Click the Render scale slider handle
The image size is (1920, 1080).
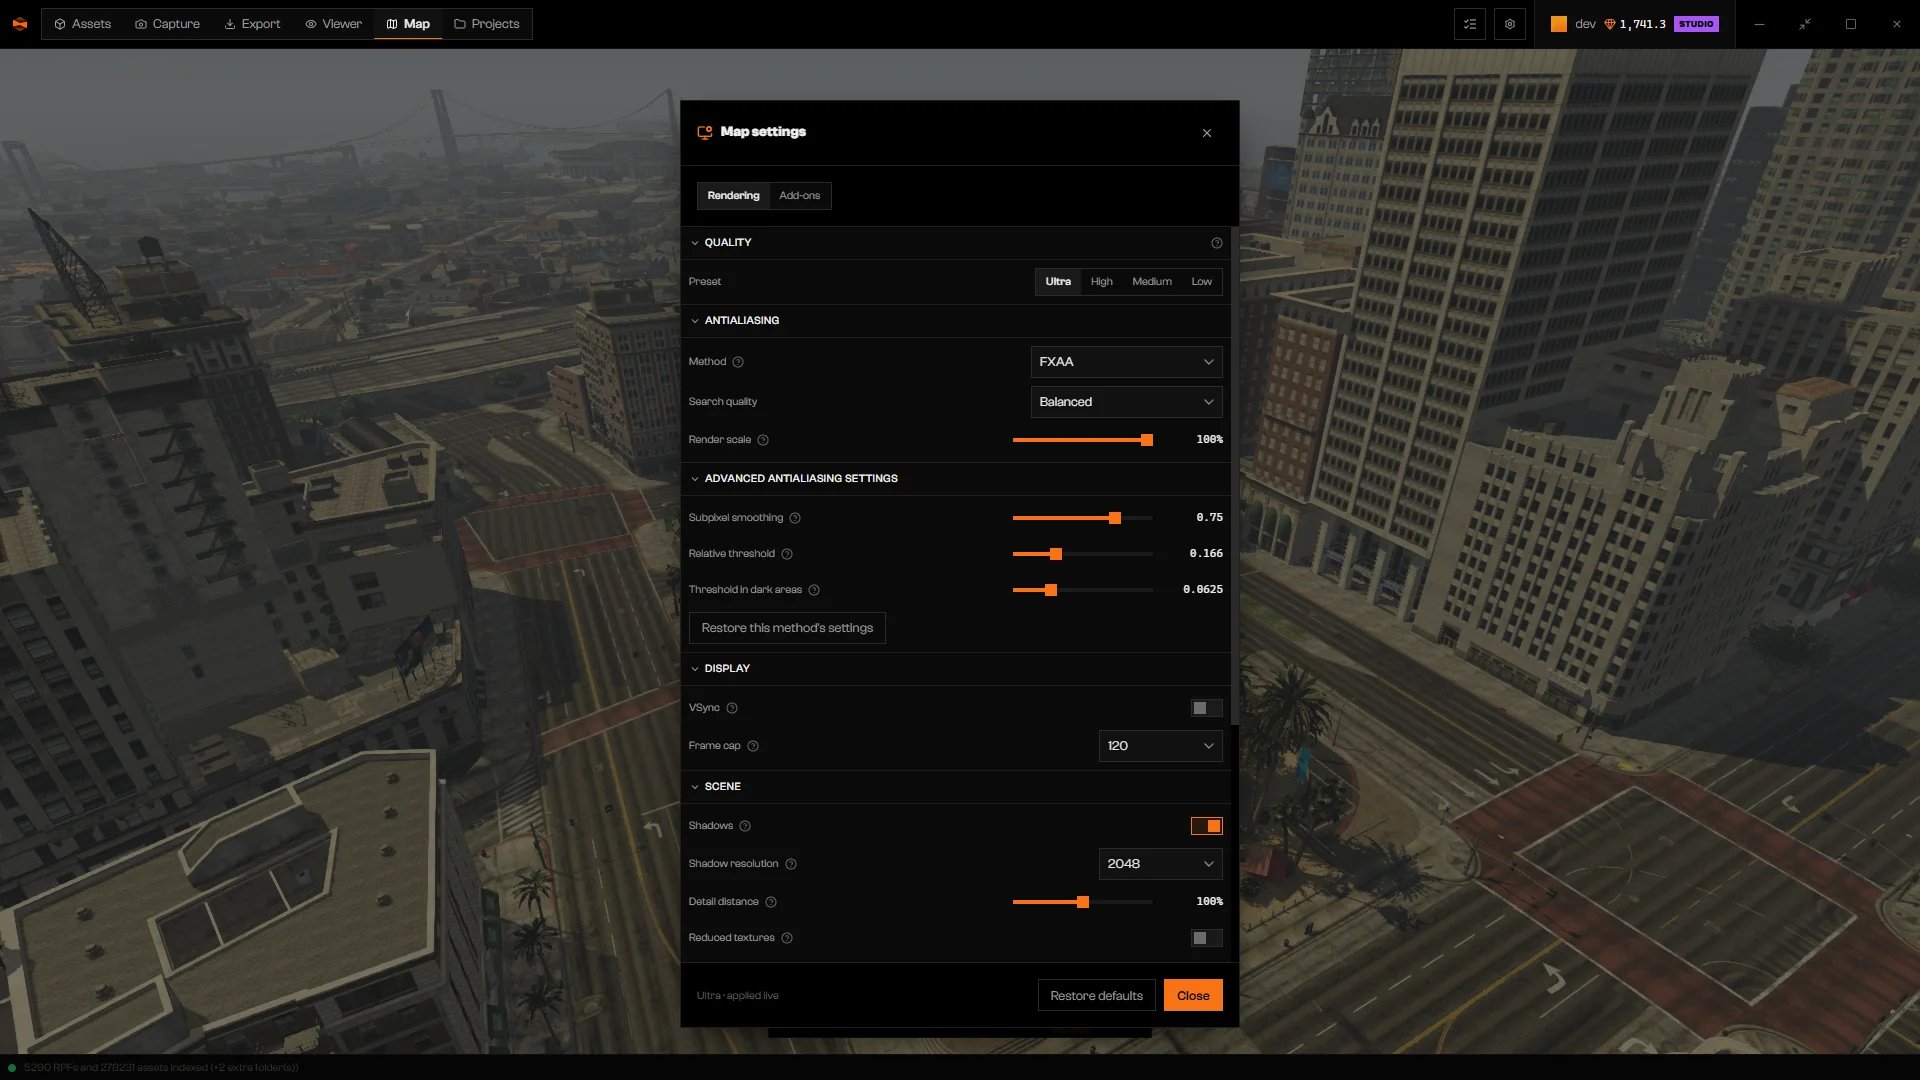[1147, 440]
